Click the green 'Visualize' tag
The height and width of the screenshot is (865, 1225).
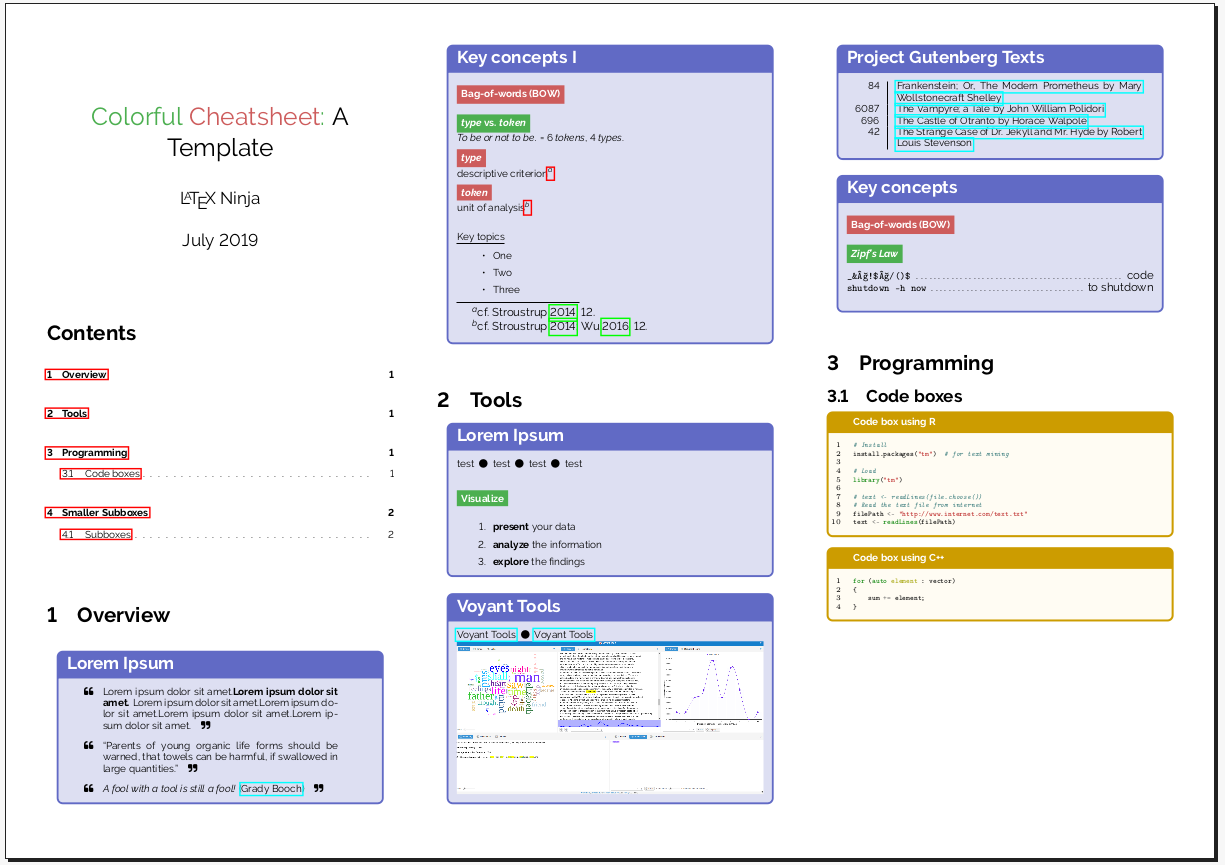coord(483,498)
